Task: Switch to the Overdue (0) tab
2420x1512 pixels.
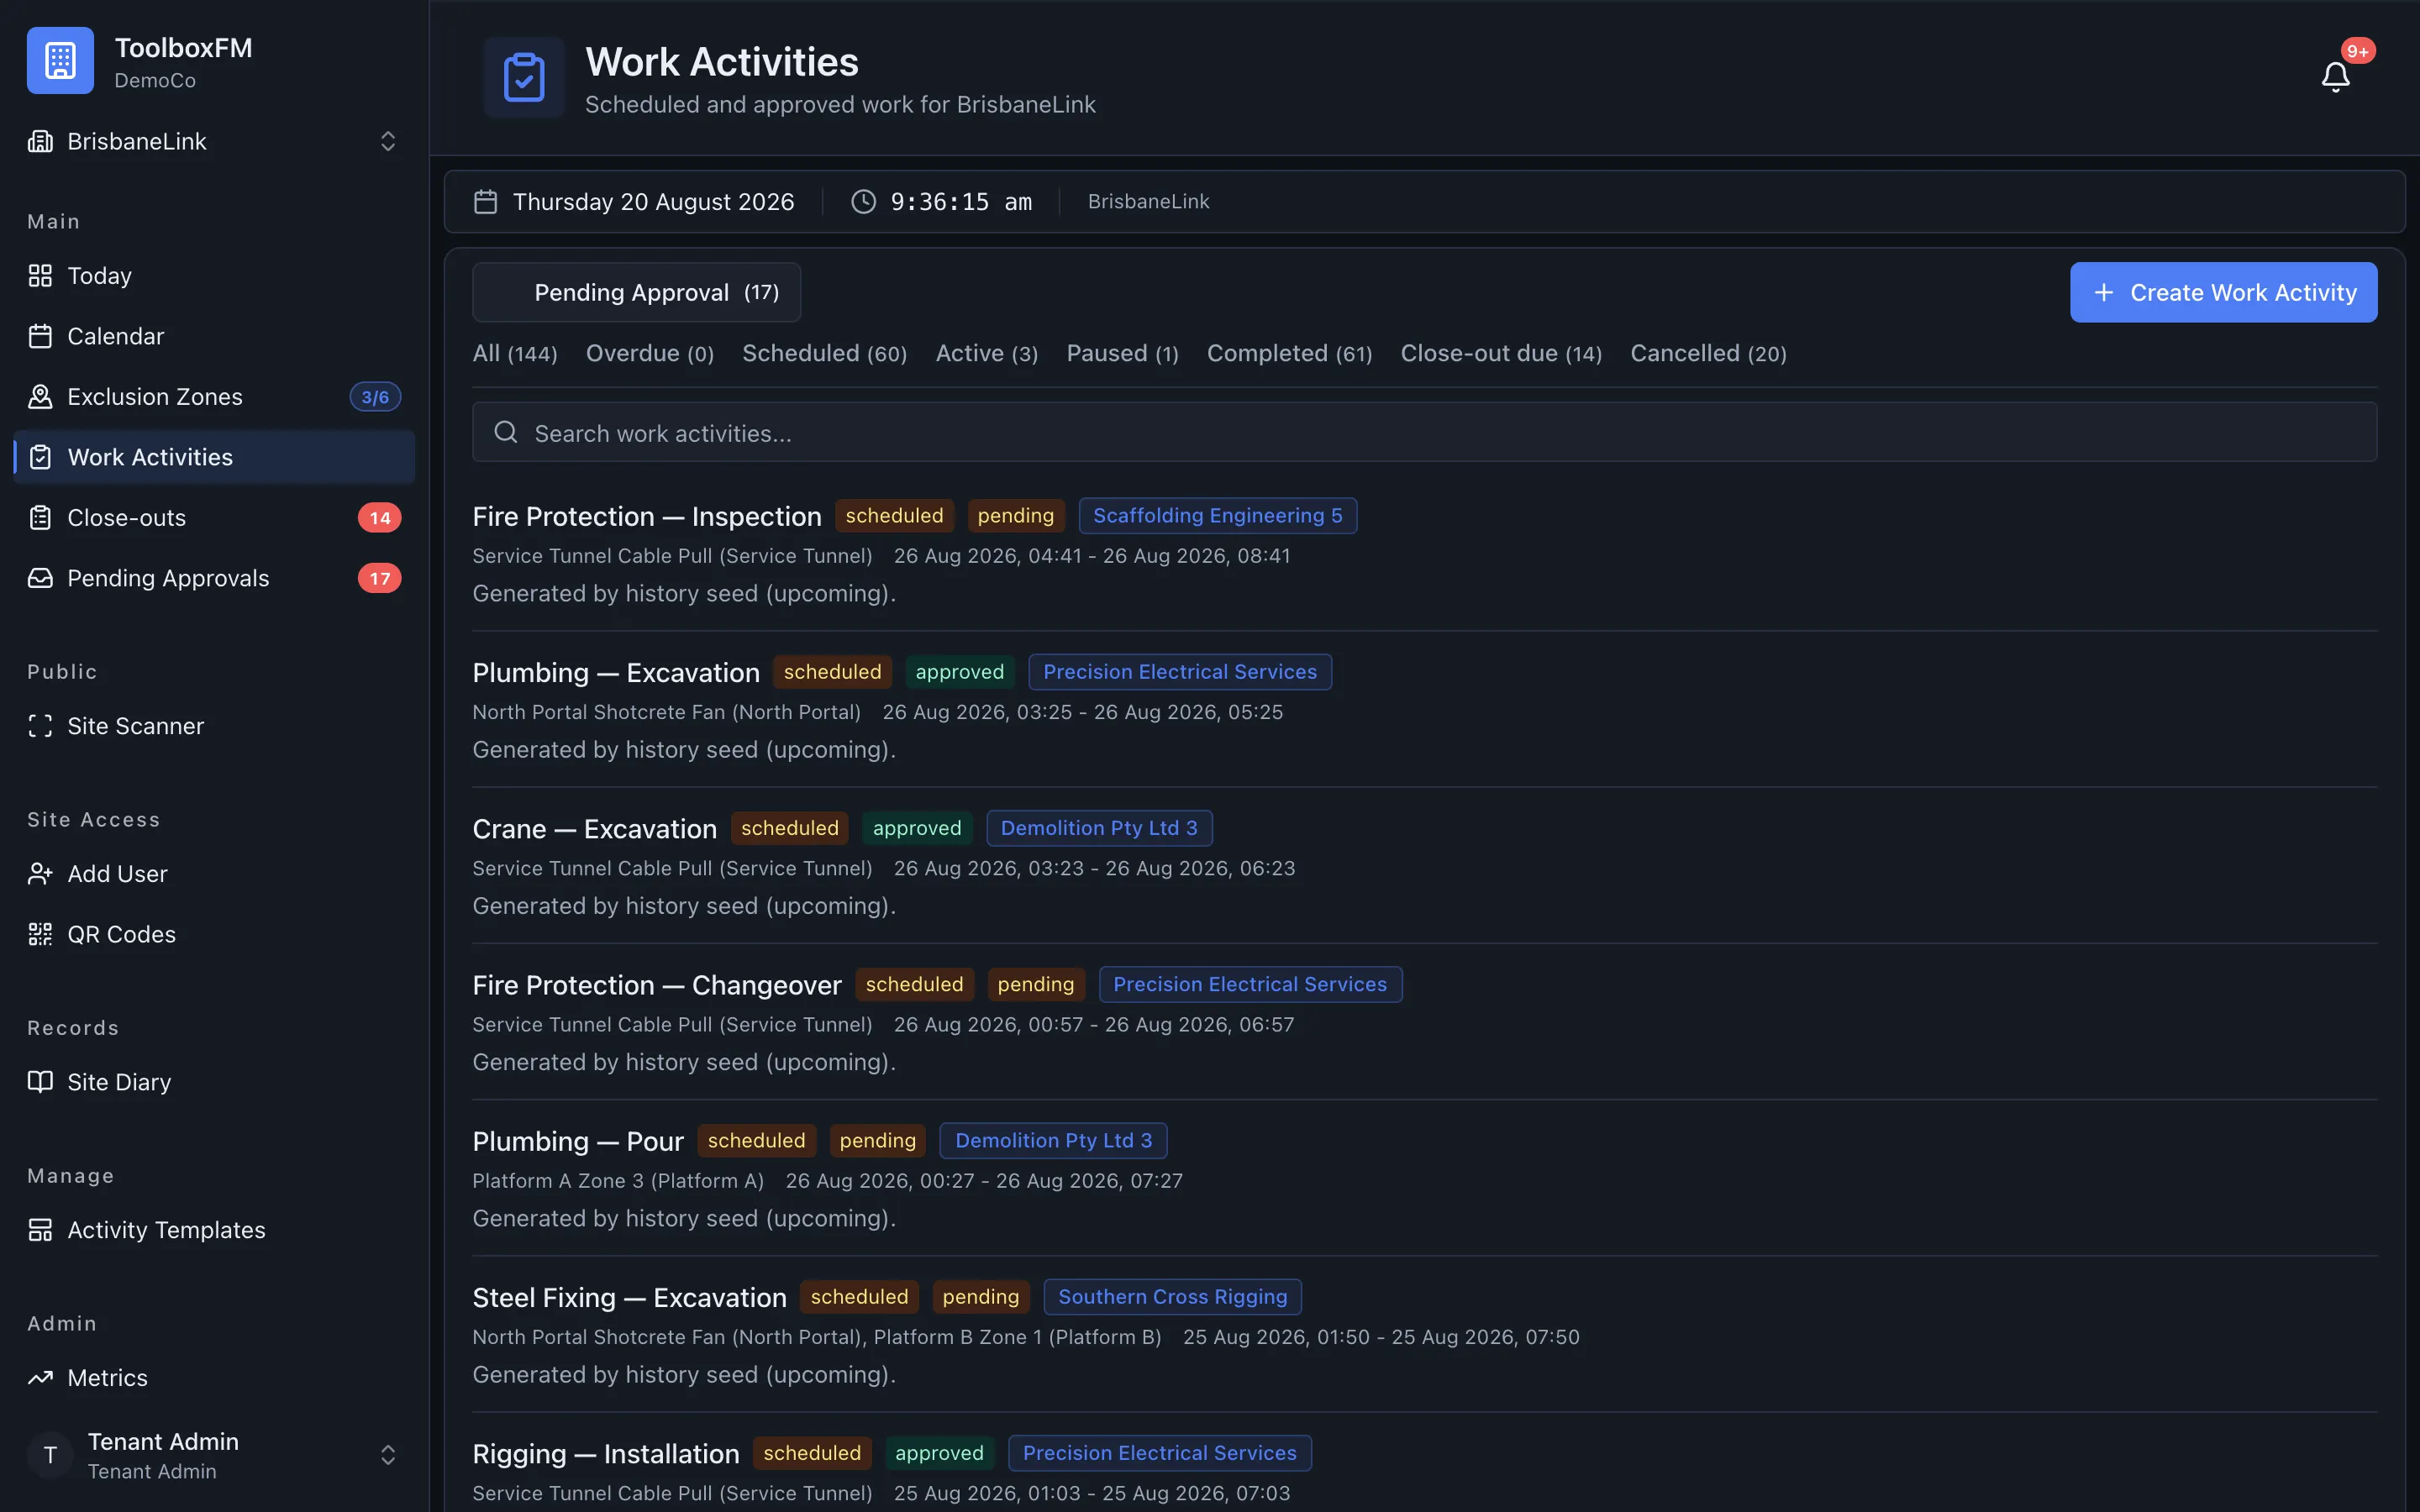Action: [x=650, y=353]
